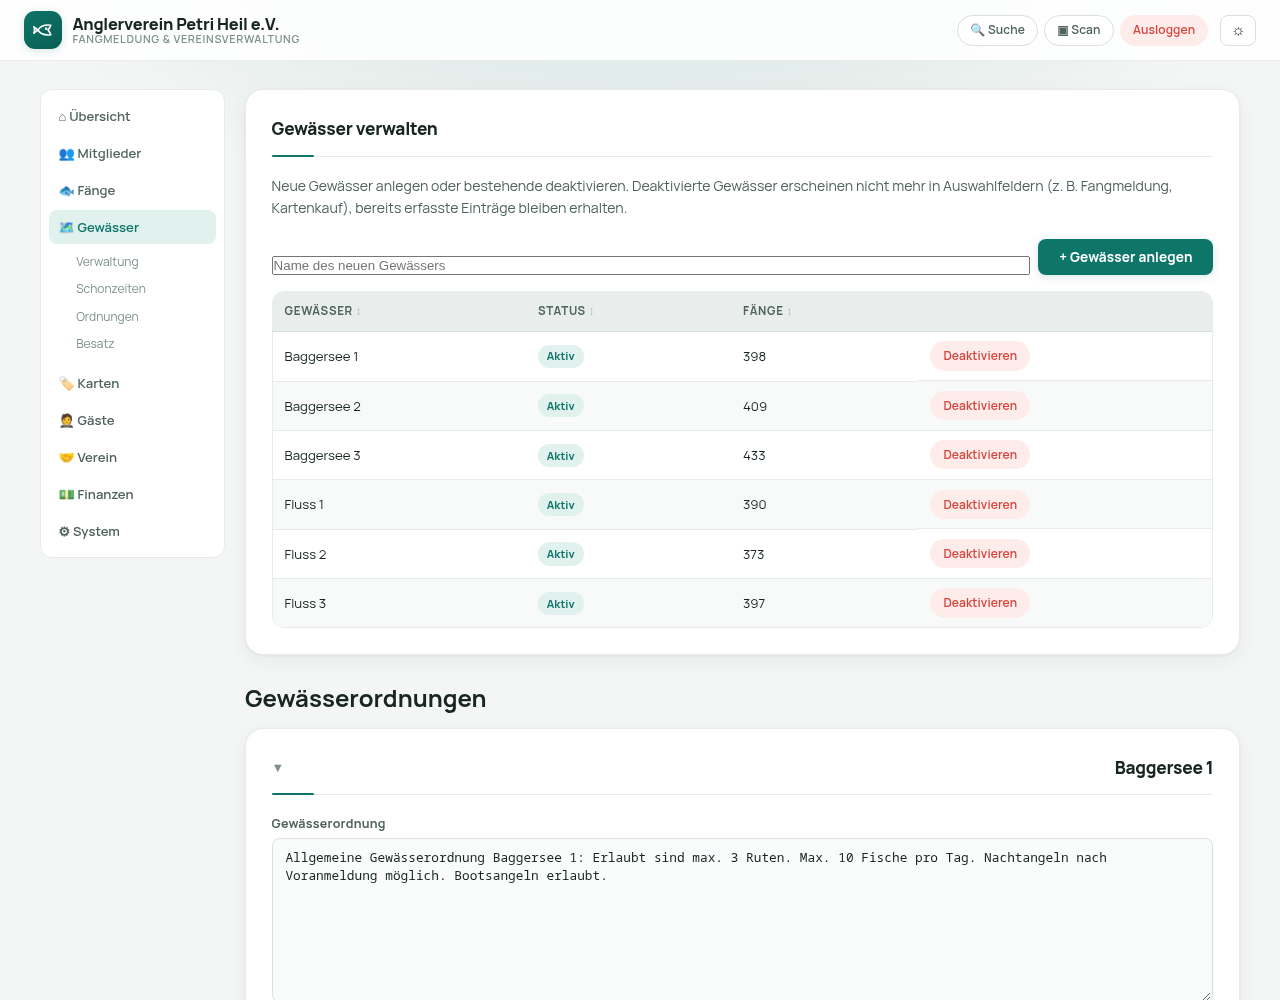Click the Aktiv badge for Fluss 3
Image resolution: width=1280 pixels, height=1000 pixels.
click(561, 604)
